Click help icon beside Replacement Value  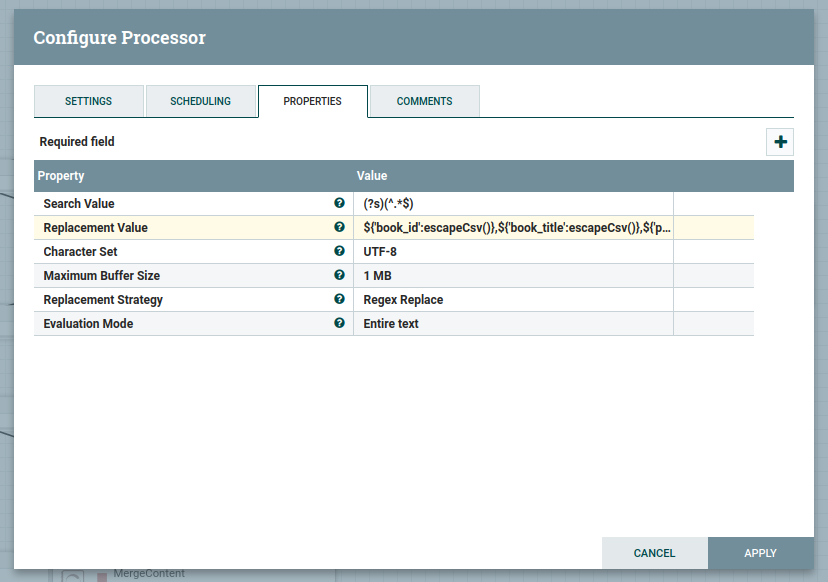click(x=339, y=227)
